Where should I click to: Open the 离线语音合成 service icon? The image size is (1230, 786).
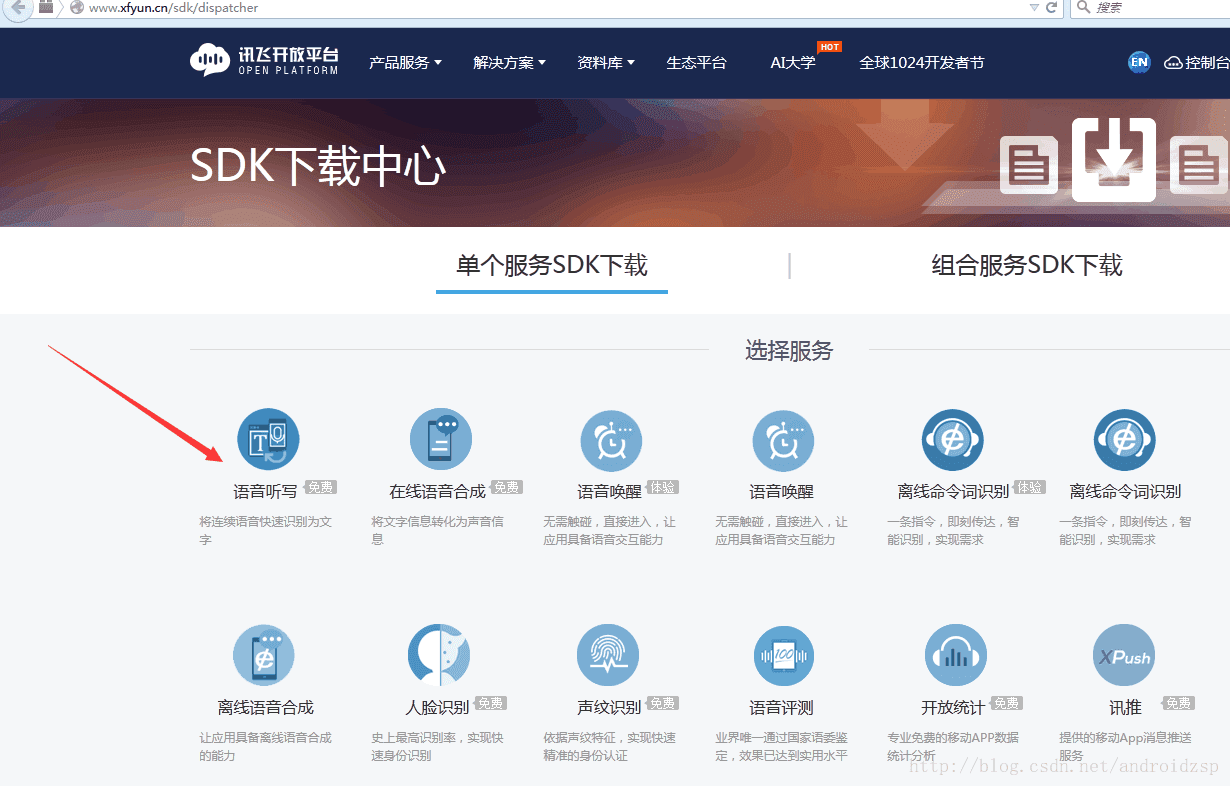coord(264,656)
